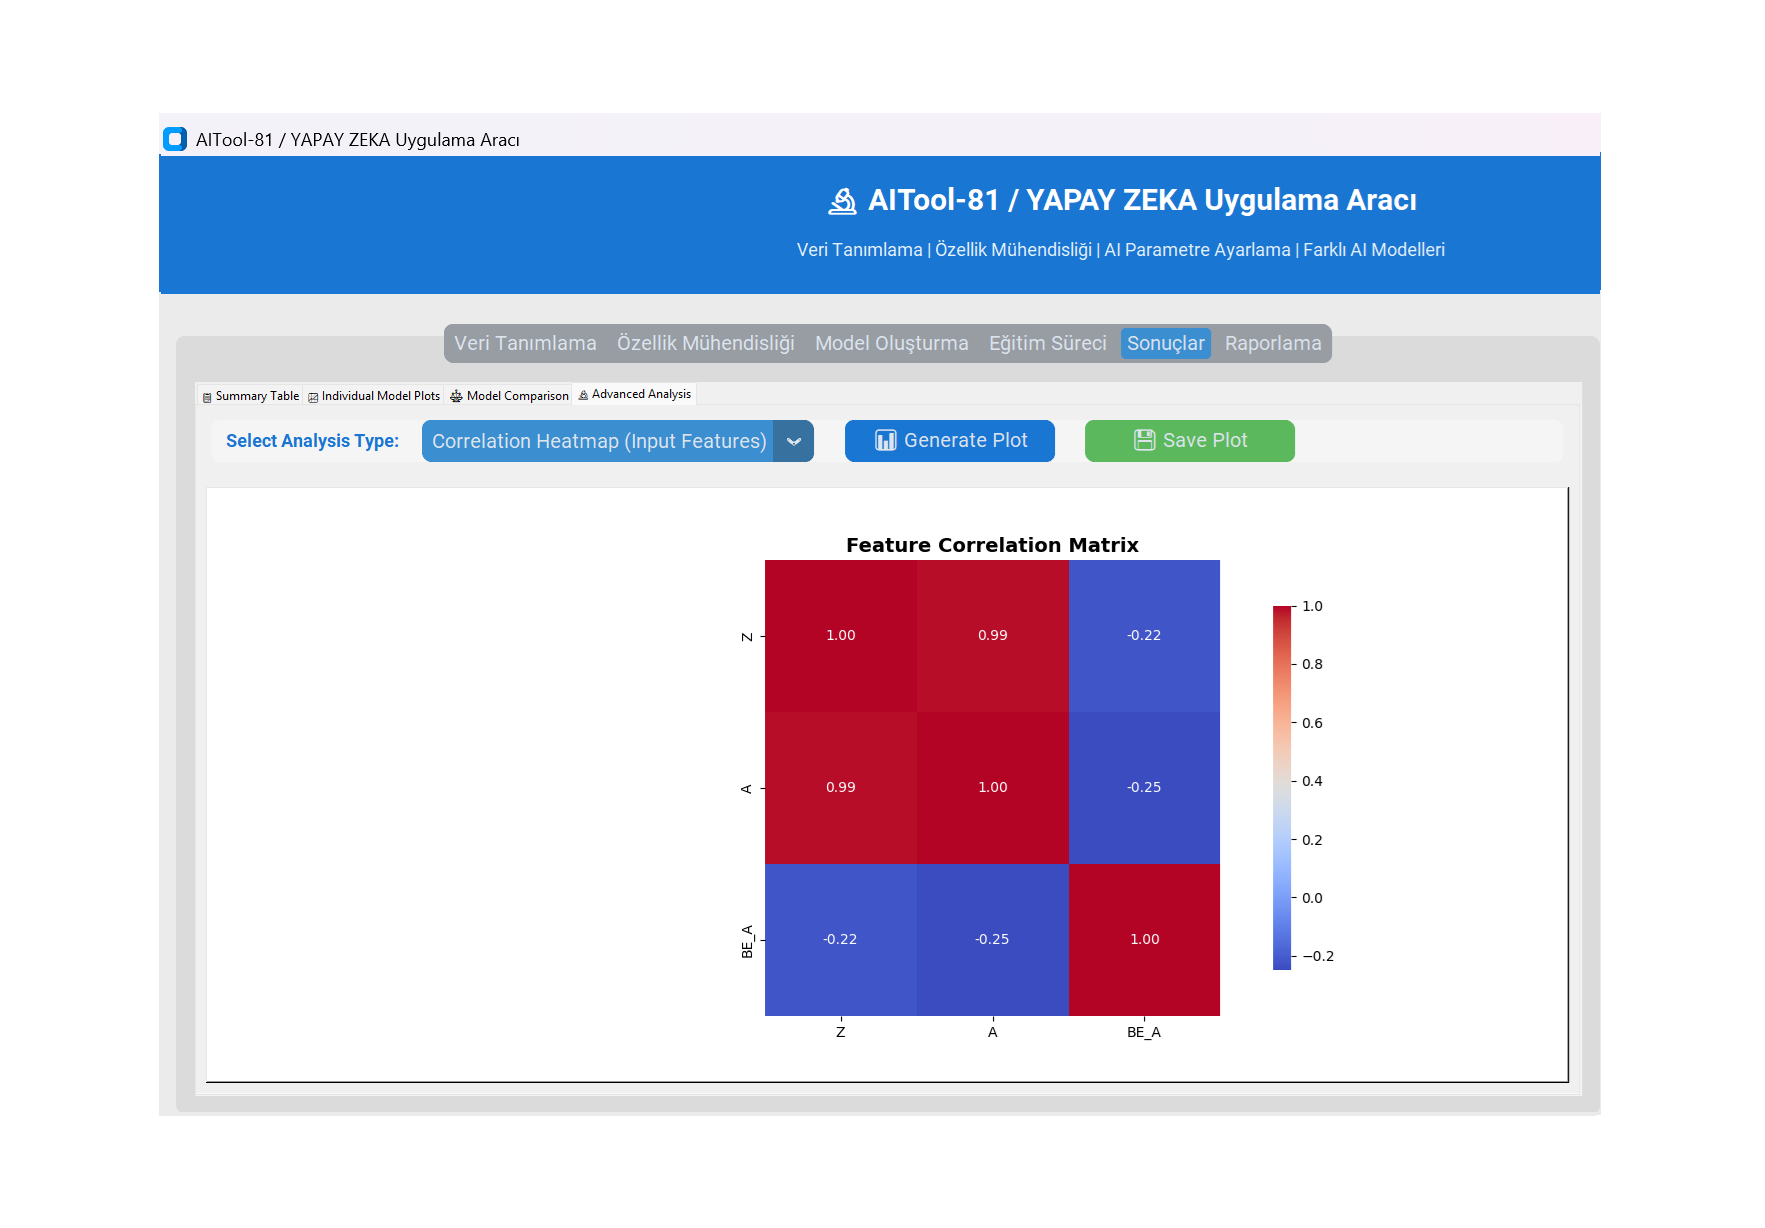Click the Summary Table tab icon

(x=207, y=397)
